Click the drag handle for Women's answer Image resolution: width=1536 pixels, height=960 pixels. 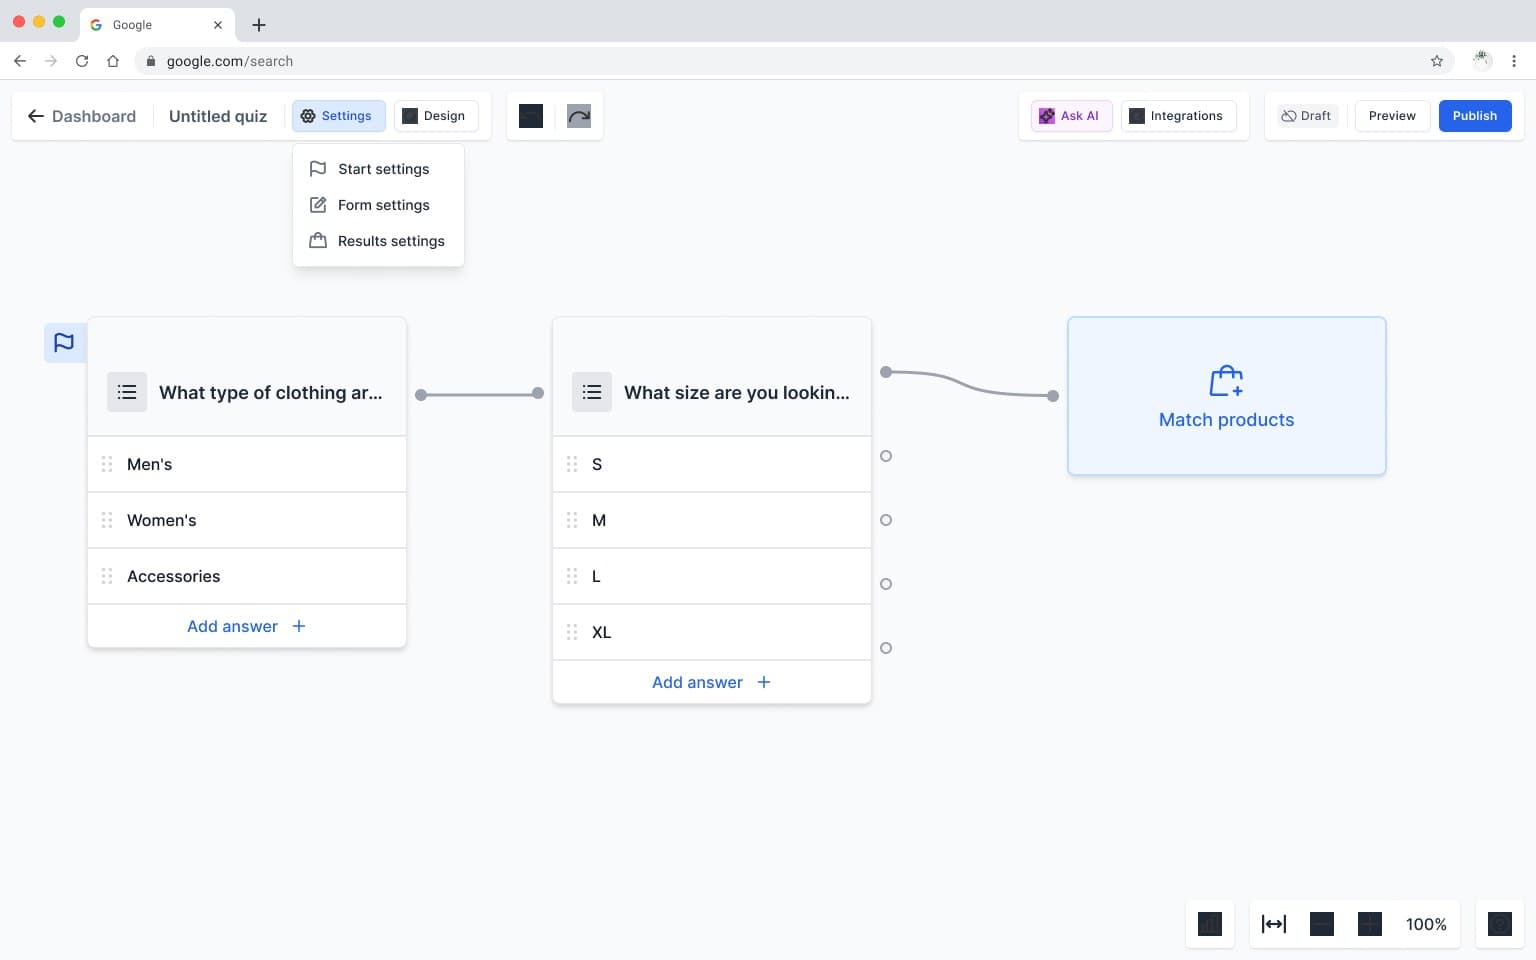click(x=107, y=520)
